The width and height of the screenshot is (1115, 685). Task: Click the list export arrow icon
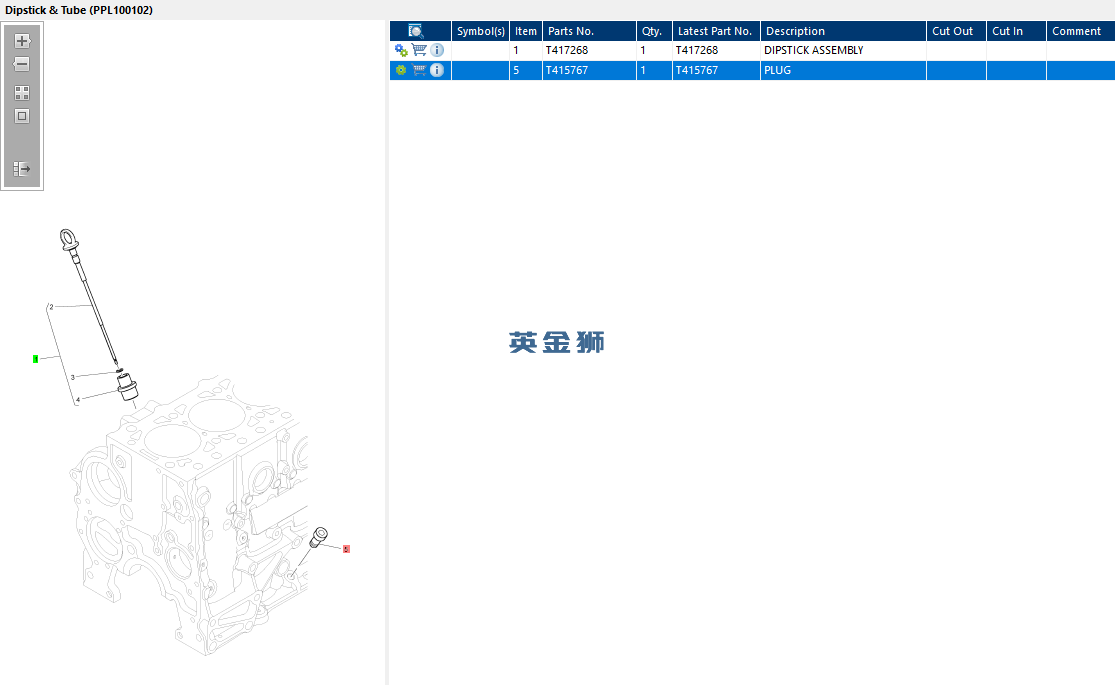(22, 169)
